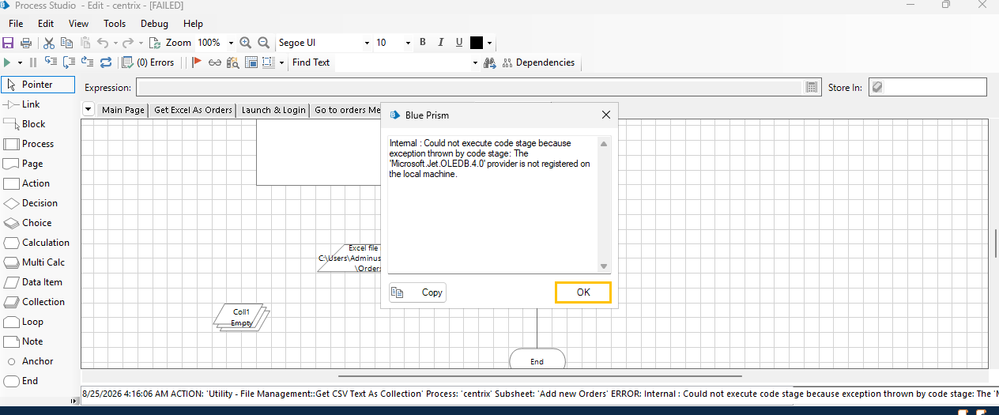Select the Link tool
The image size is (999, 415).
tap(31, 104)
